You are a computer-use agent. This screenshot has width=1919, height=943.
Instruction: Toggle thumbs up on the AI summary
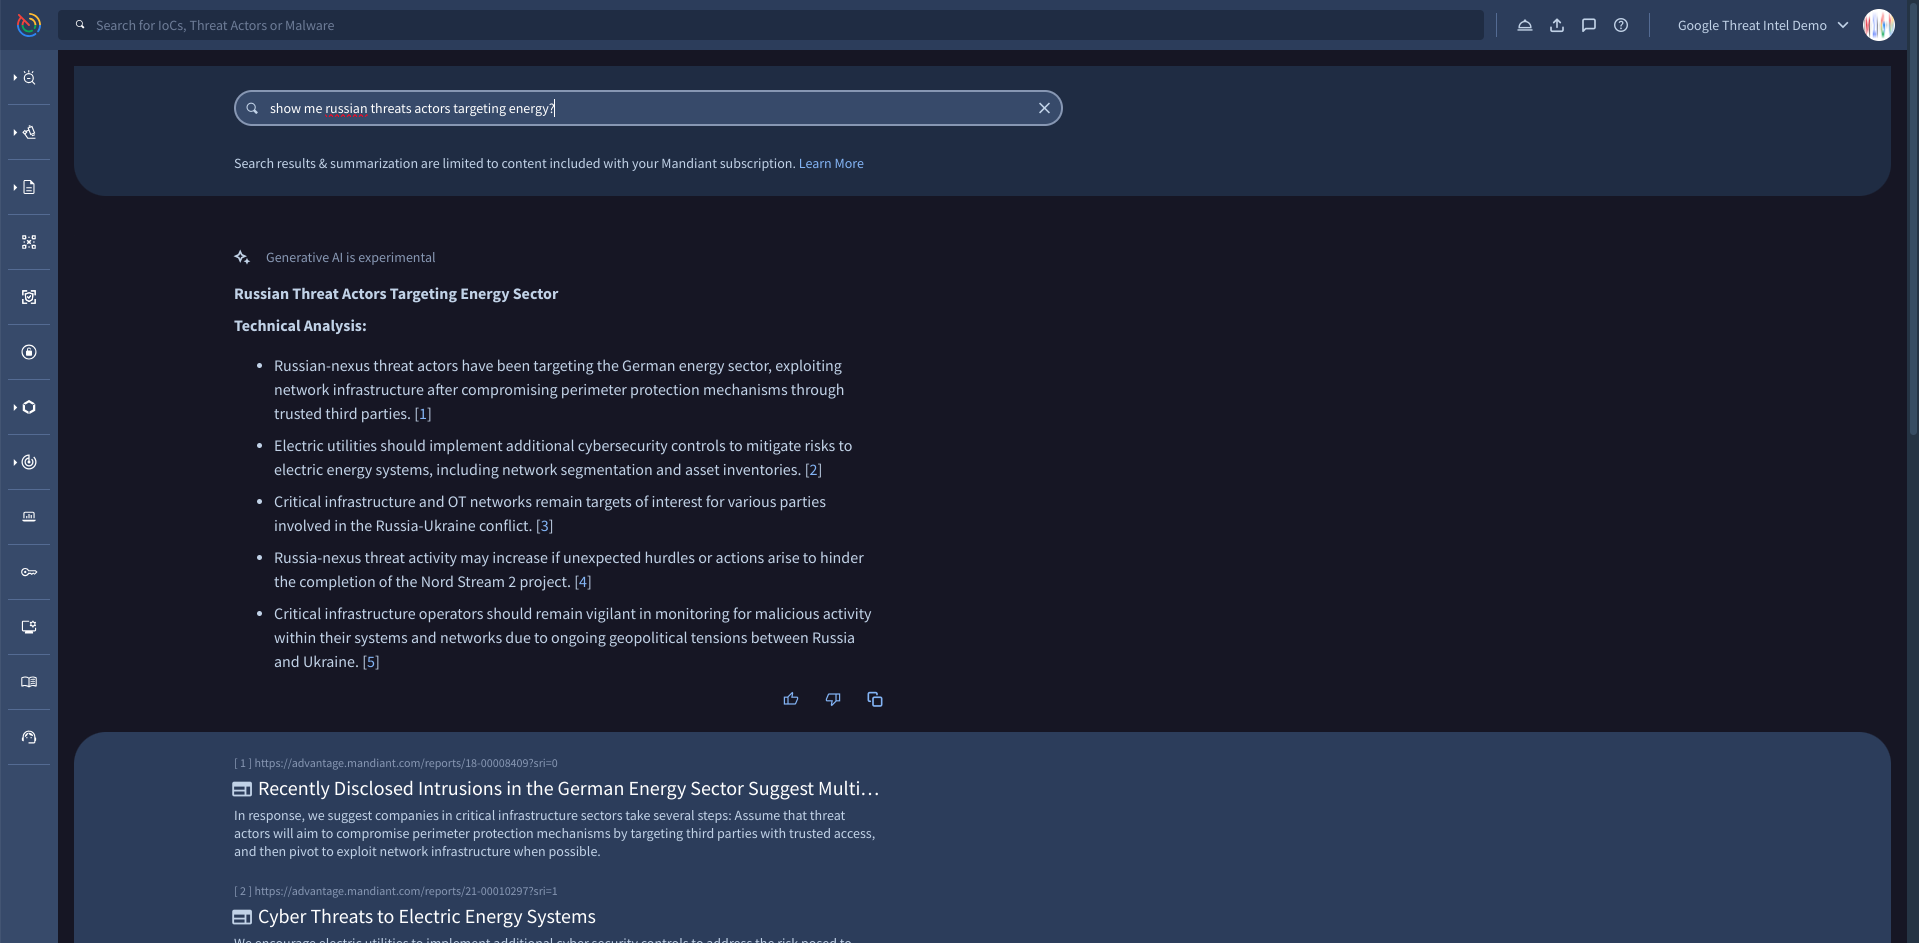(x=791, y=699)
